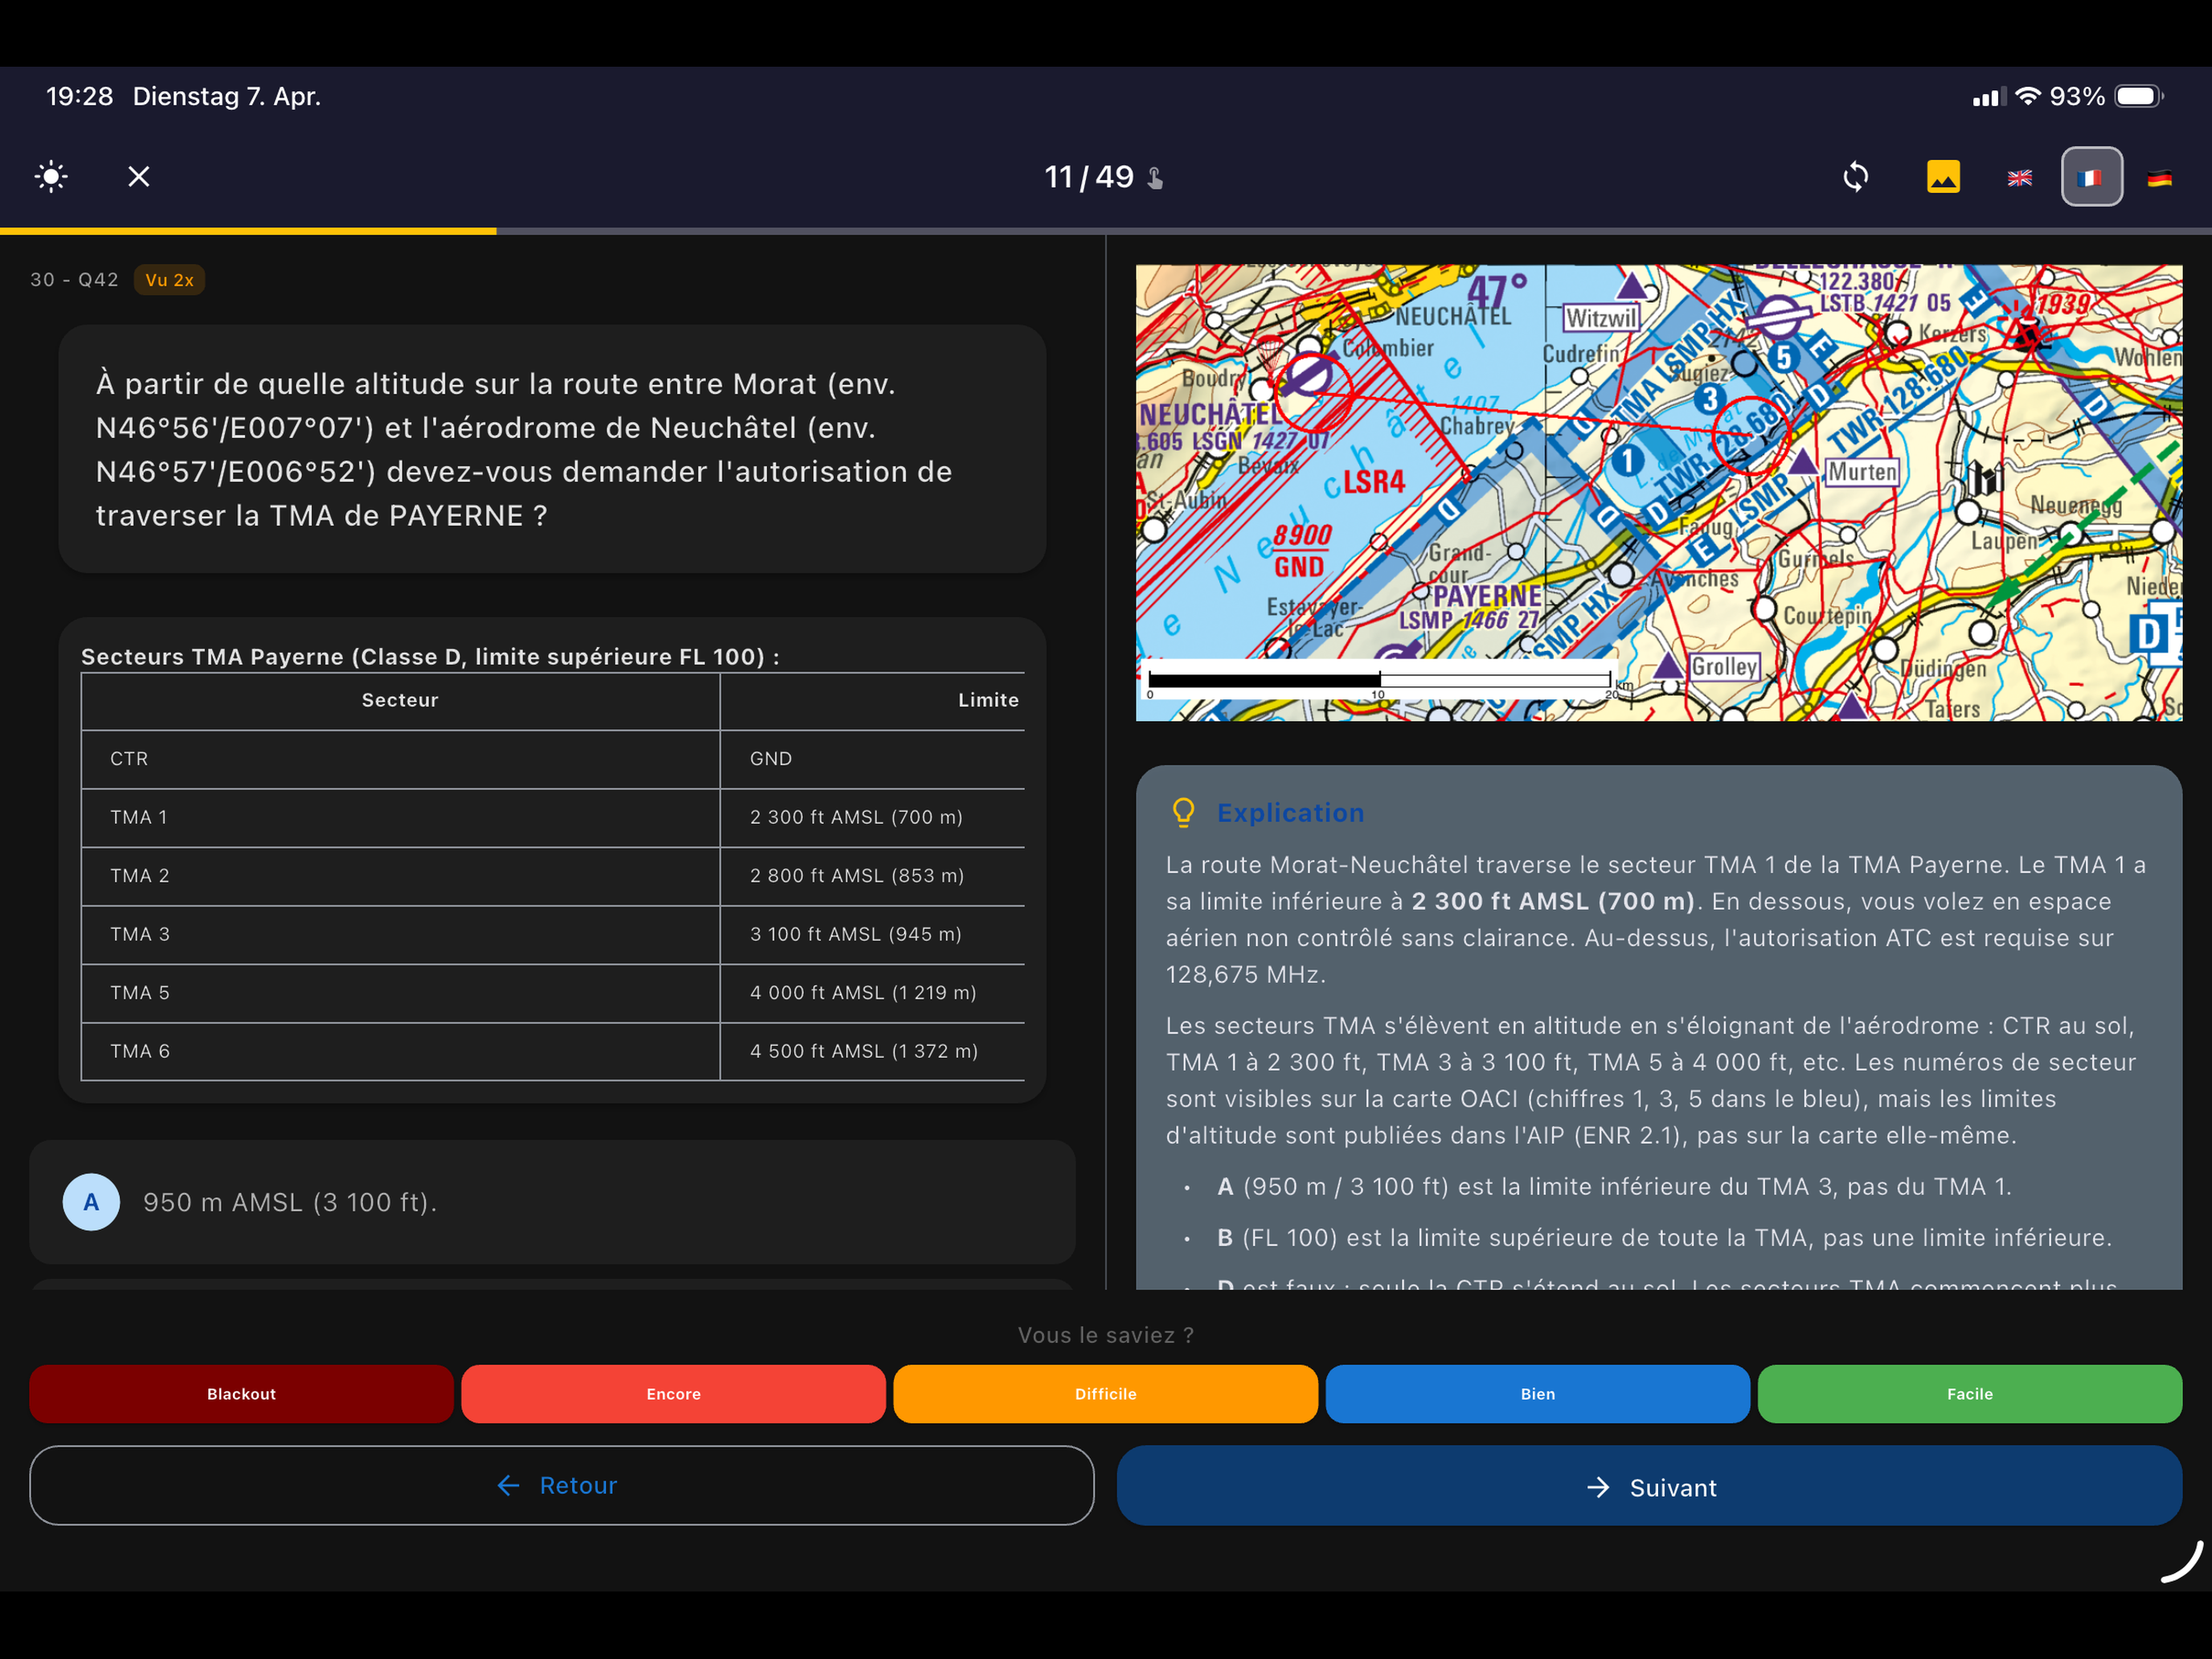
Task: Switch language to German flag
Action: [x=2159, y=178]
